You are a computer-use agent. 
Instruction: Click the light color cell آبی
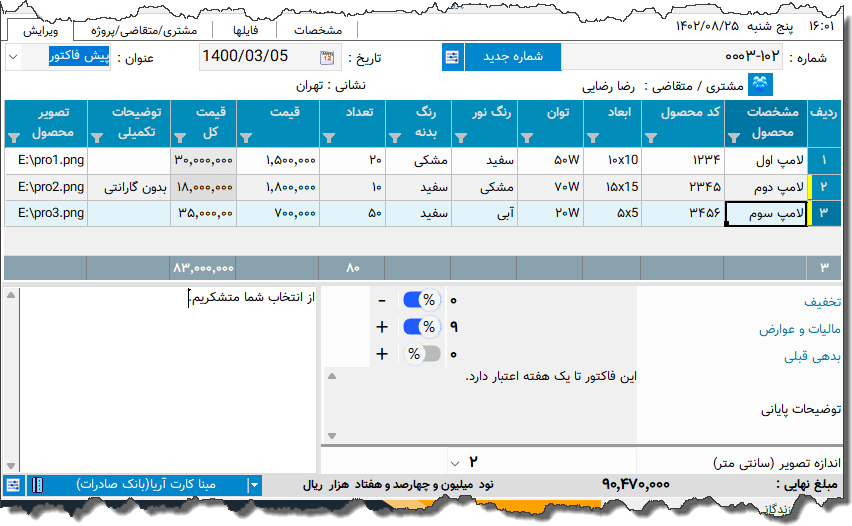click(484, 214)
